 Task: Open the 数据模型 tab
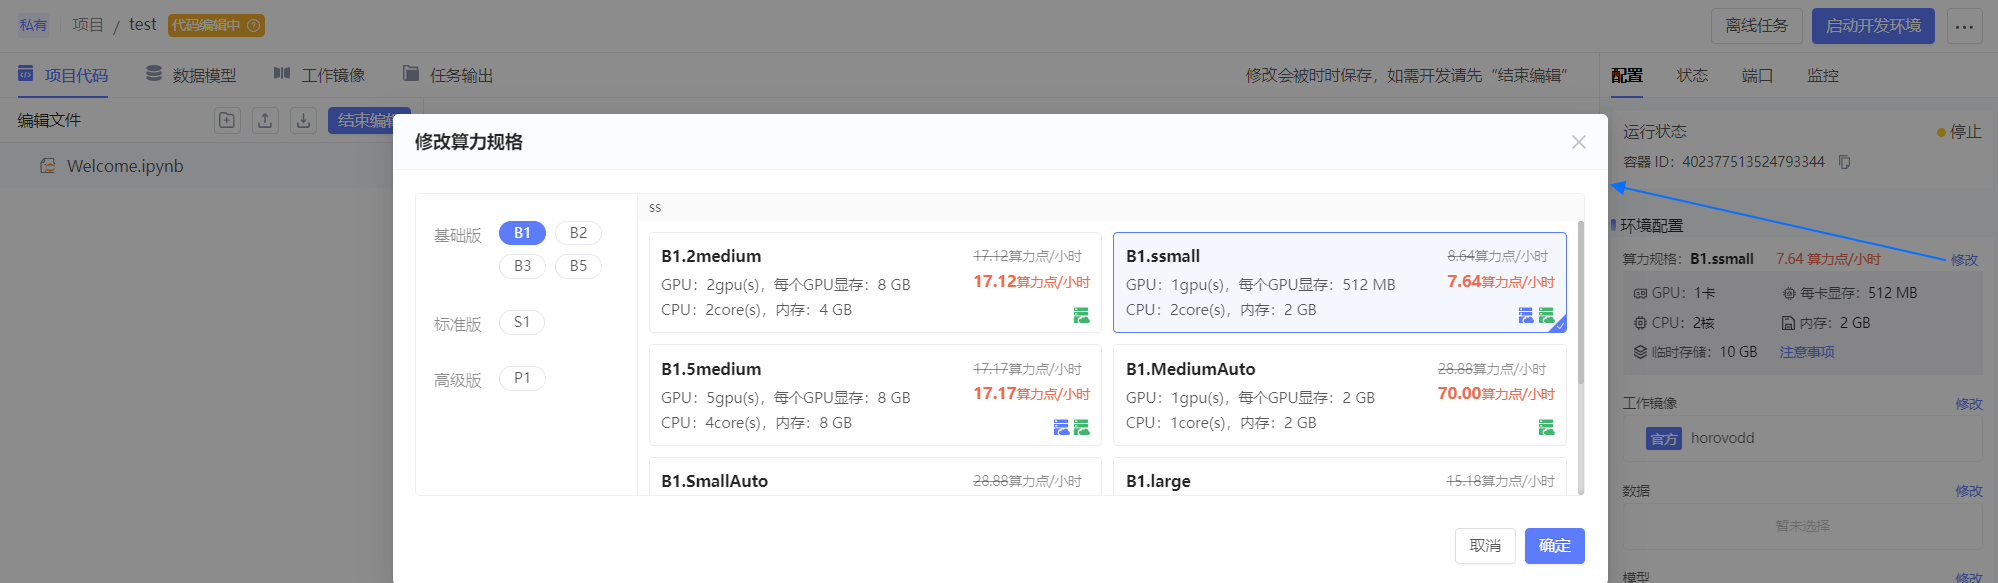191,76
